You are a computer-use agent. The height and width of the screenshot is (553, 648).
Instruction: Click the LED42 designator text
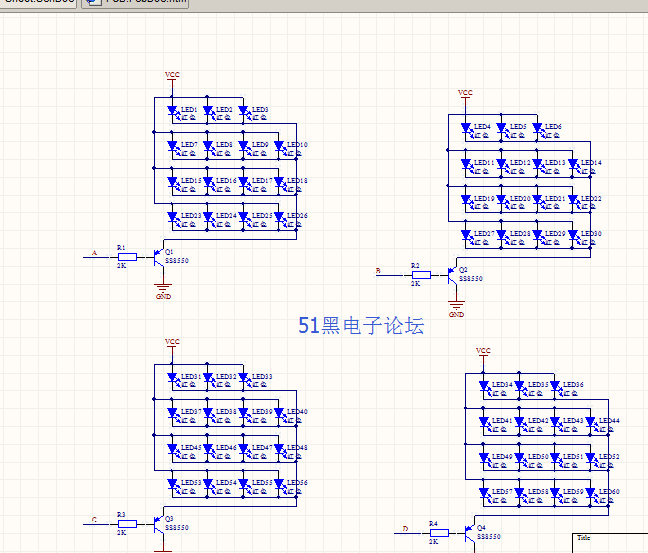coord(538,421)
